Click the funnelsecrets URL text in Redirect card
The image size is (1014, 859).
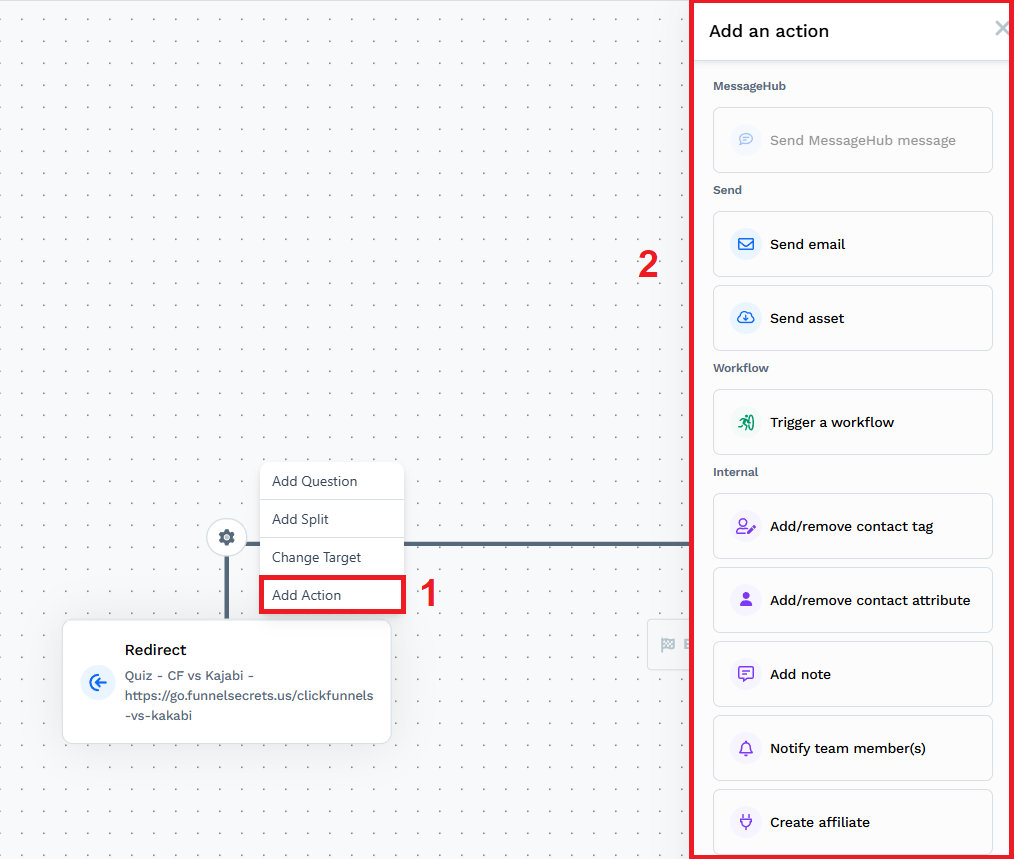tap(249, 705)
